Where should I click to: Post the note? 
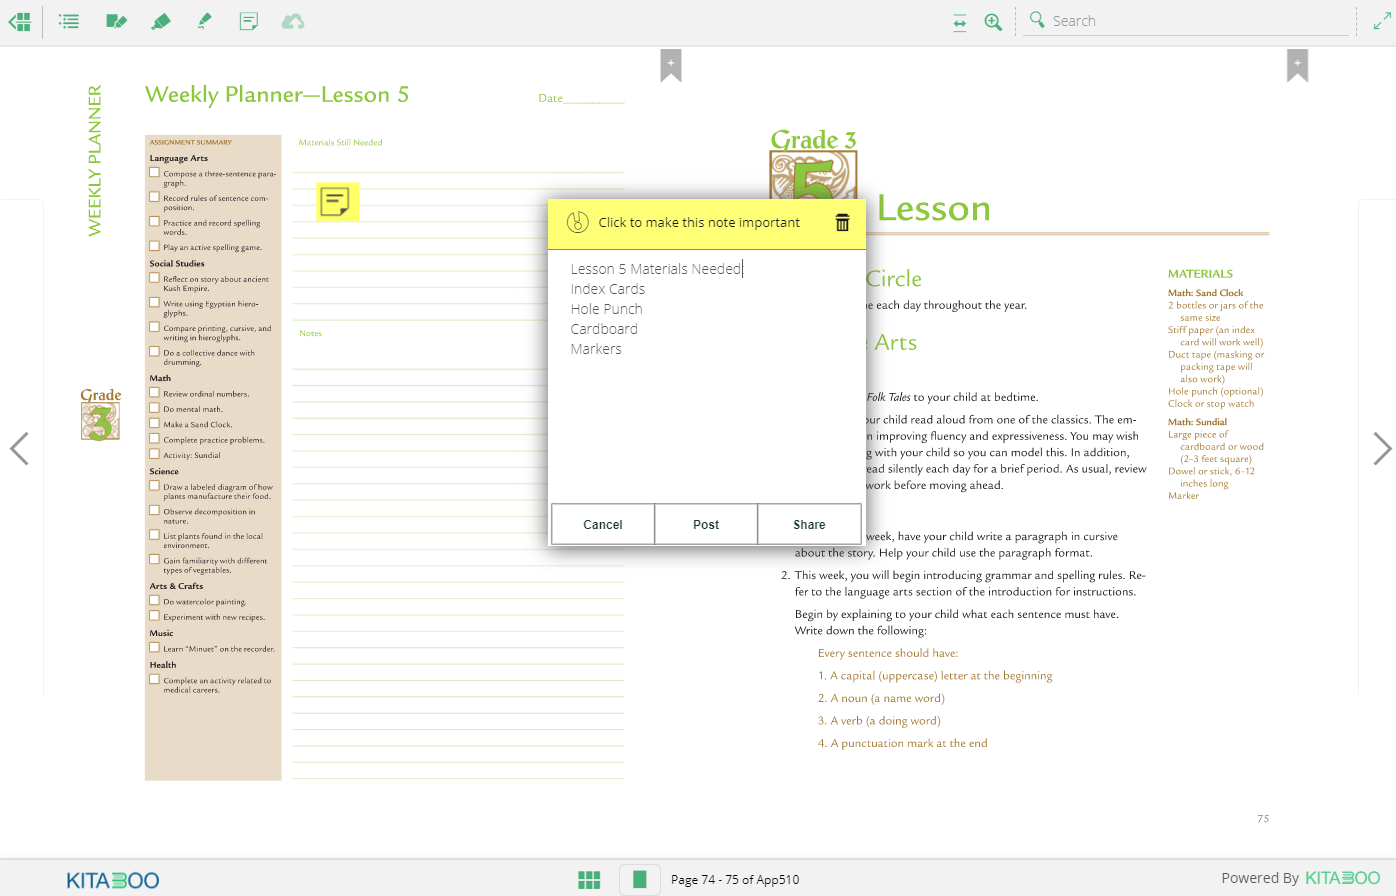coord(706,524)
